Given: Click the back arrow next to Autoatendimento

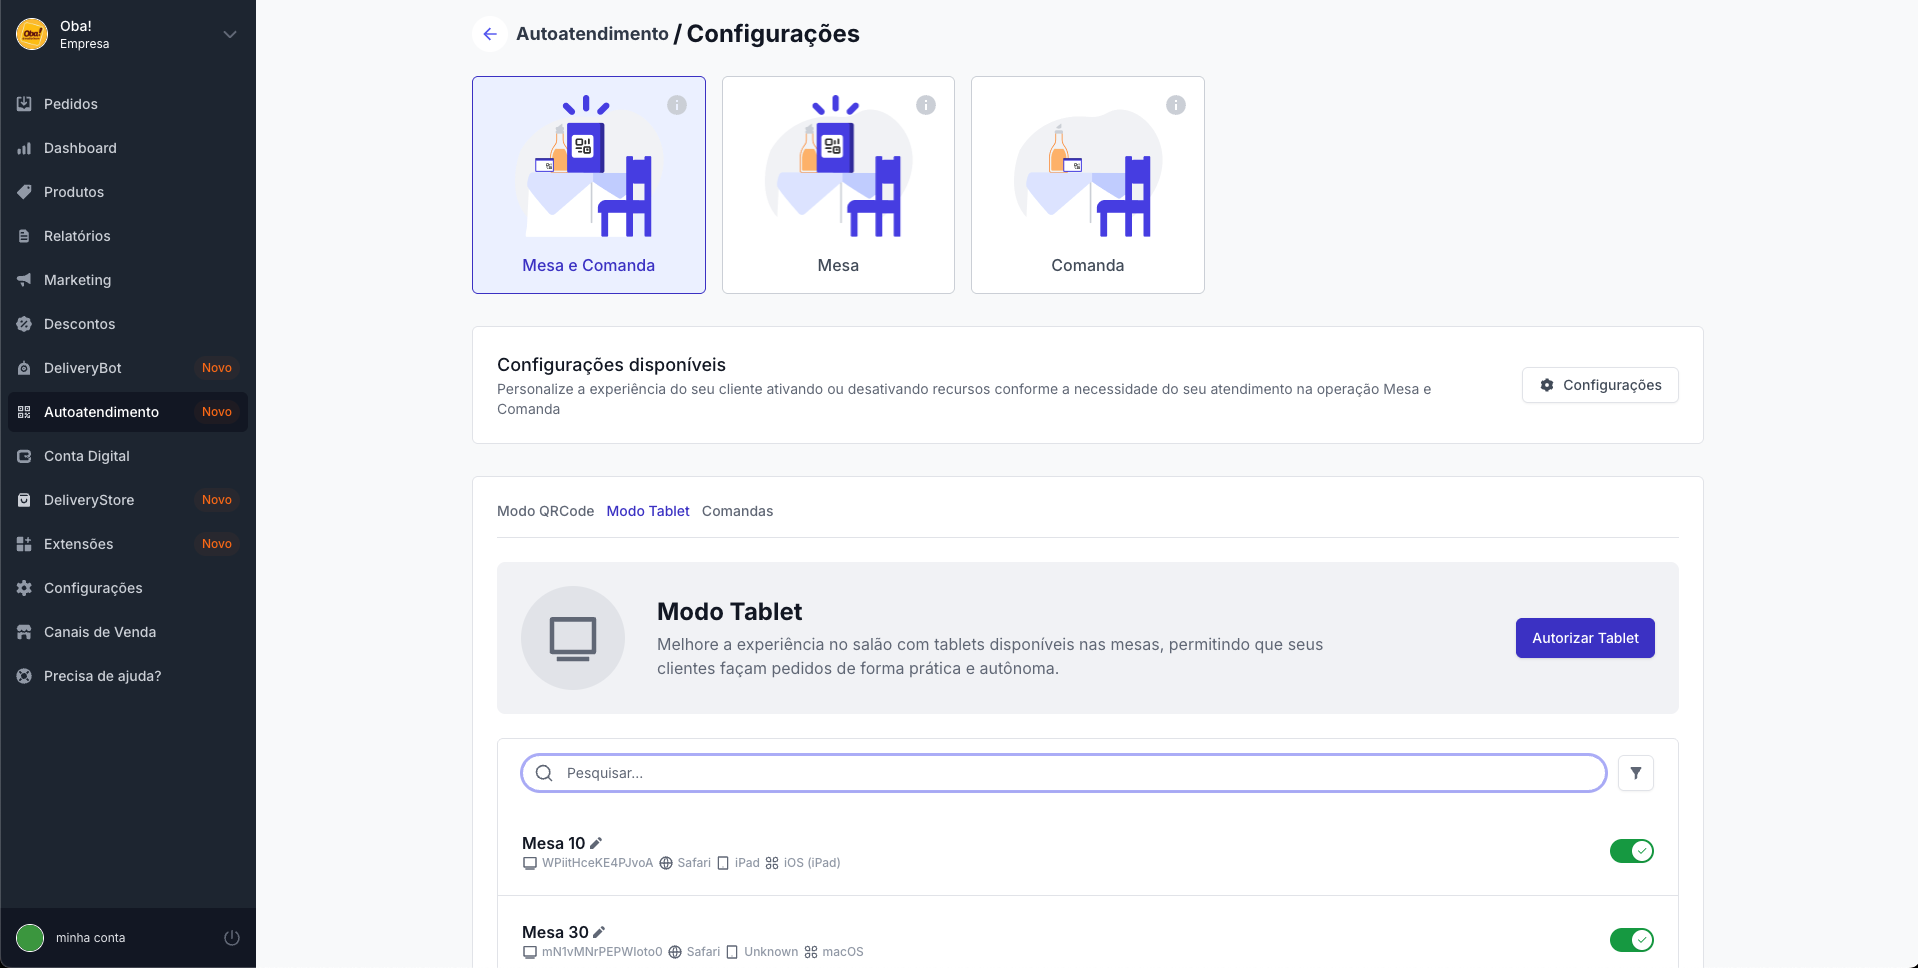Looking at the screenshot, I should point(490,34).
